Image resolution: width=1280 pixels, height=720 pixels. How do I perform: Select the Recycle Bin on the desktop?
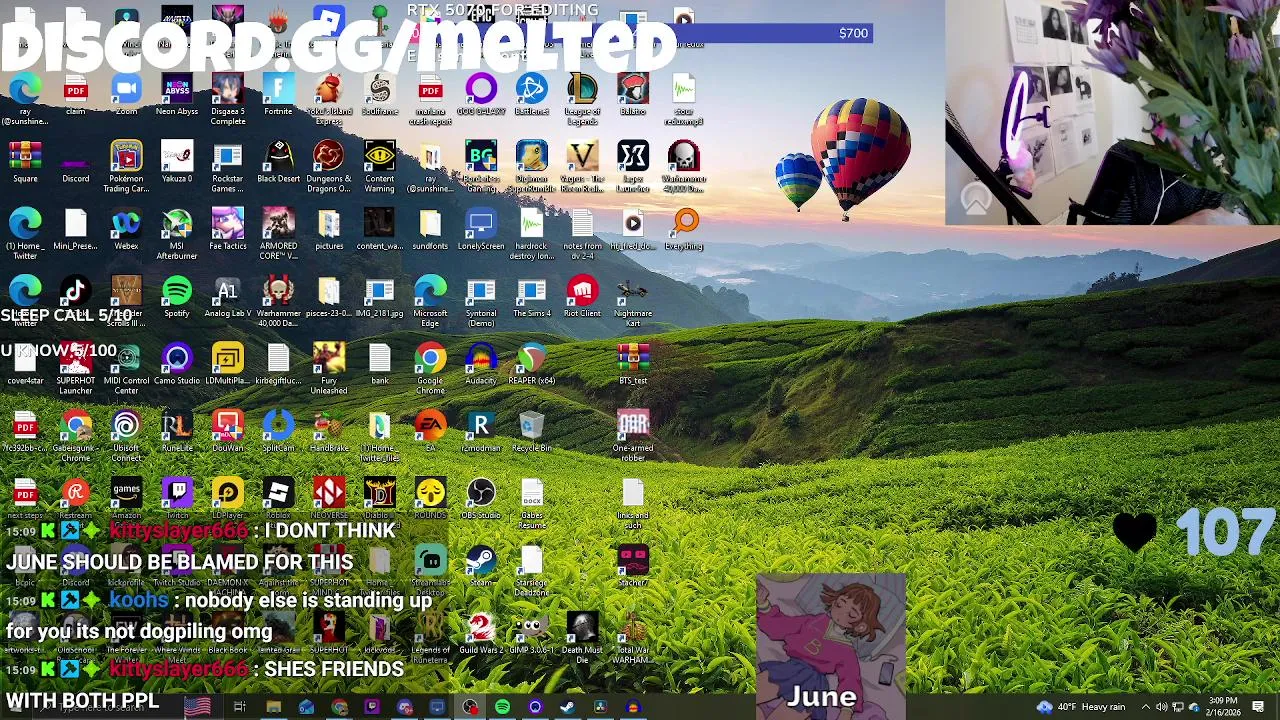tap(531, 431)
